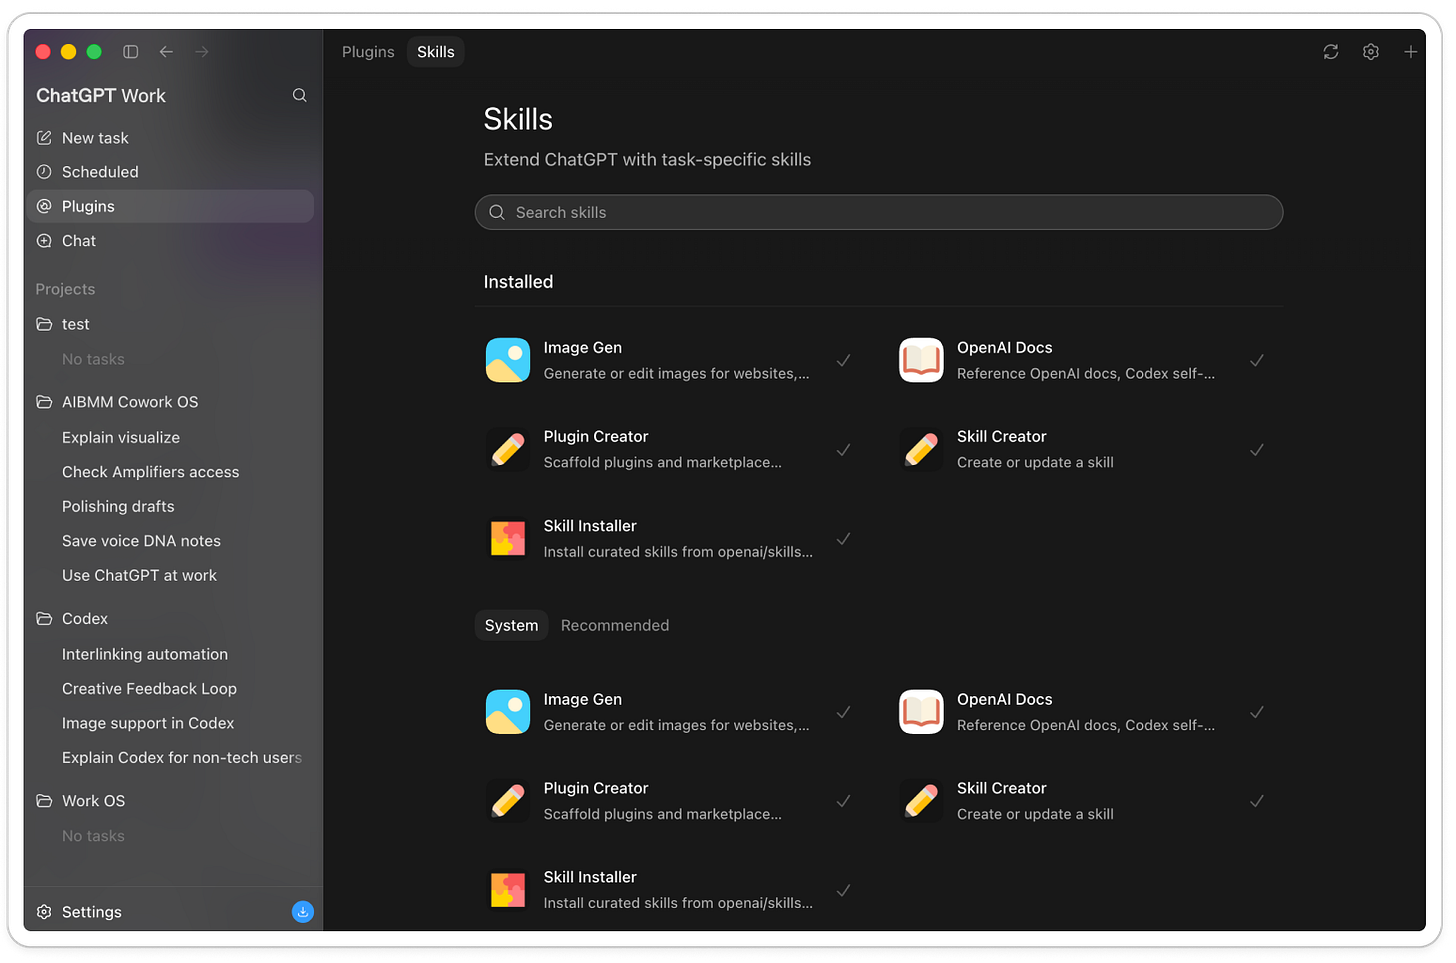Toggle checkmark for installed Skill Creator skill

[1257, 450]
